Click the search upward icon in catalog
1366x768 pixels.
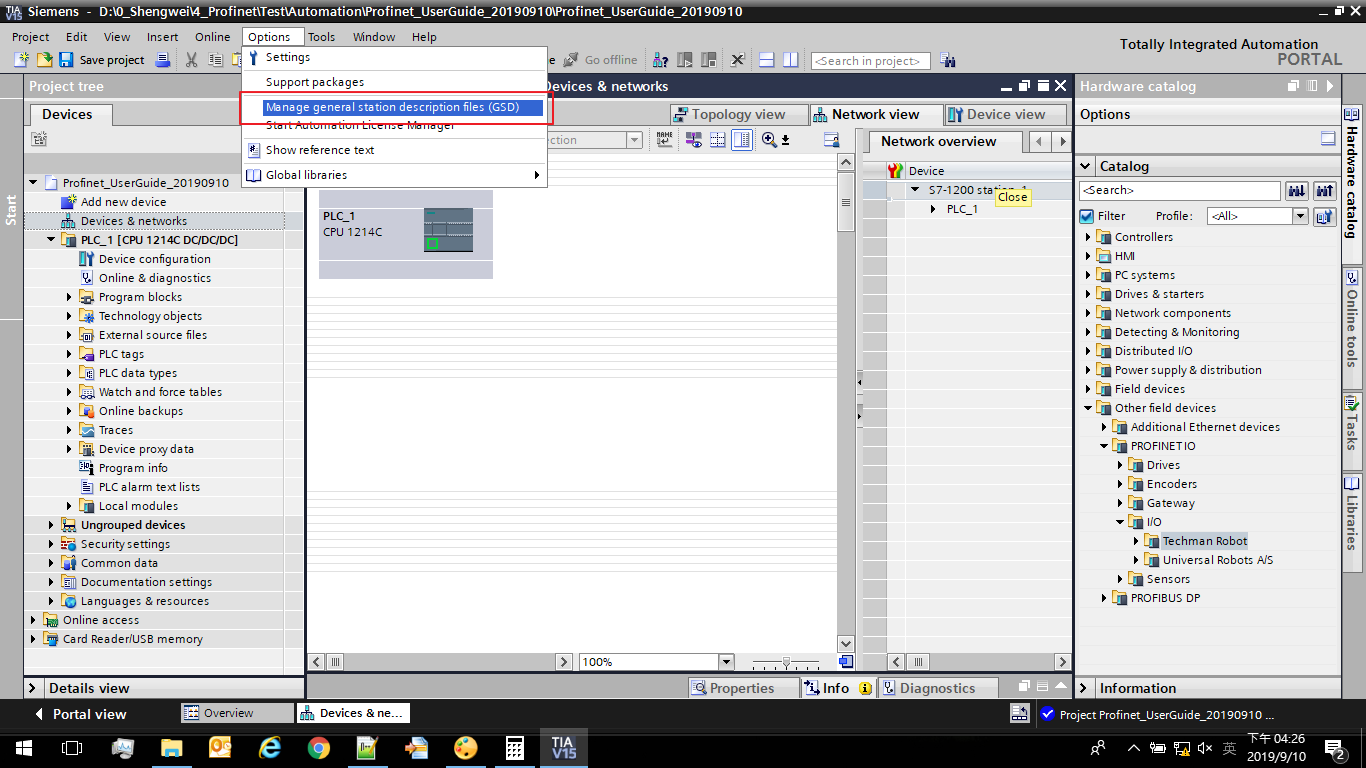[1325, 190]
